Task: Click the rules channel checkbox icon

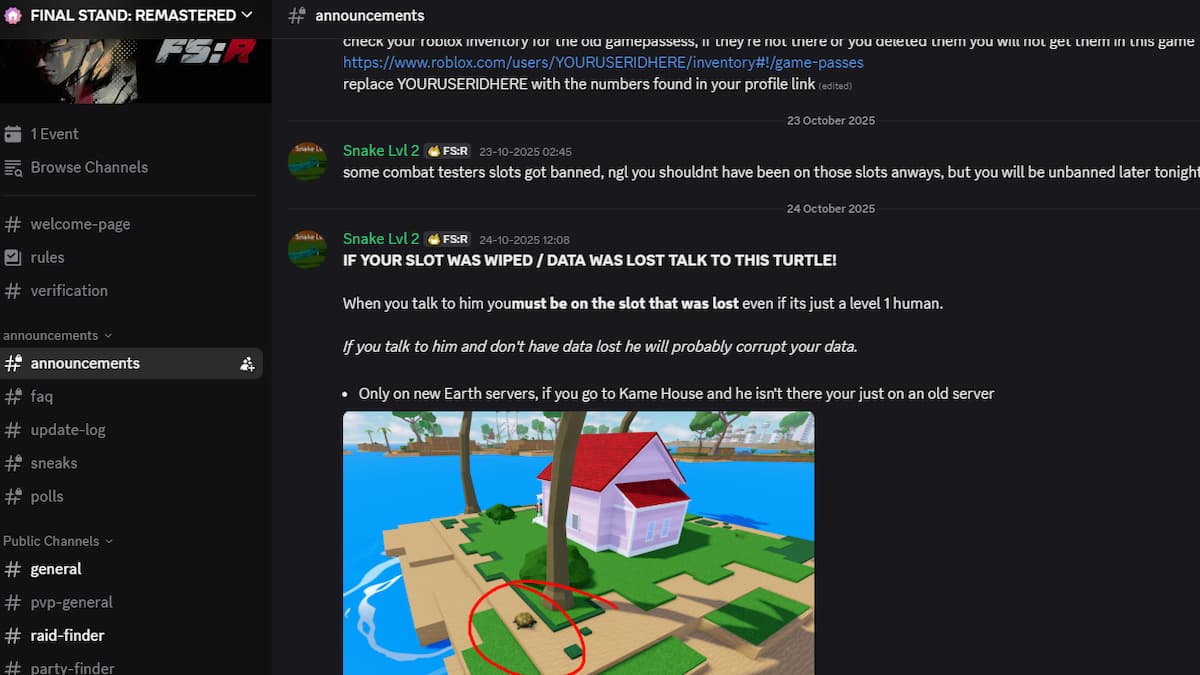Action: click(13, 257)
